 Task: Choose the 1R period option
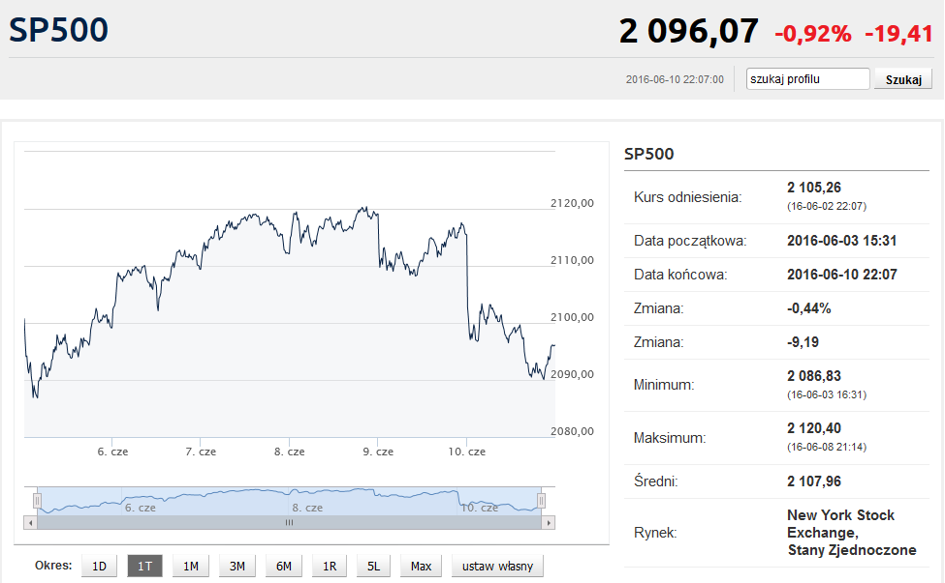(x=329, y=566)
